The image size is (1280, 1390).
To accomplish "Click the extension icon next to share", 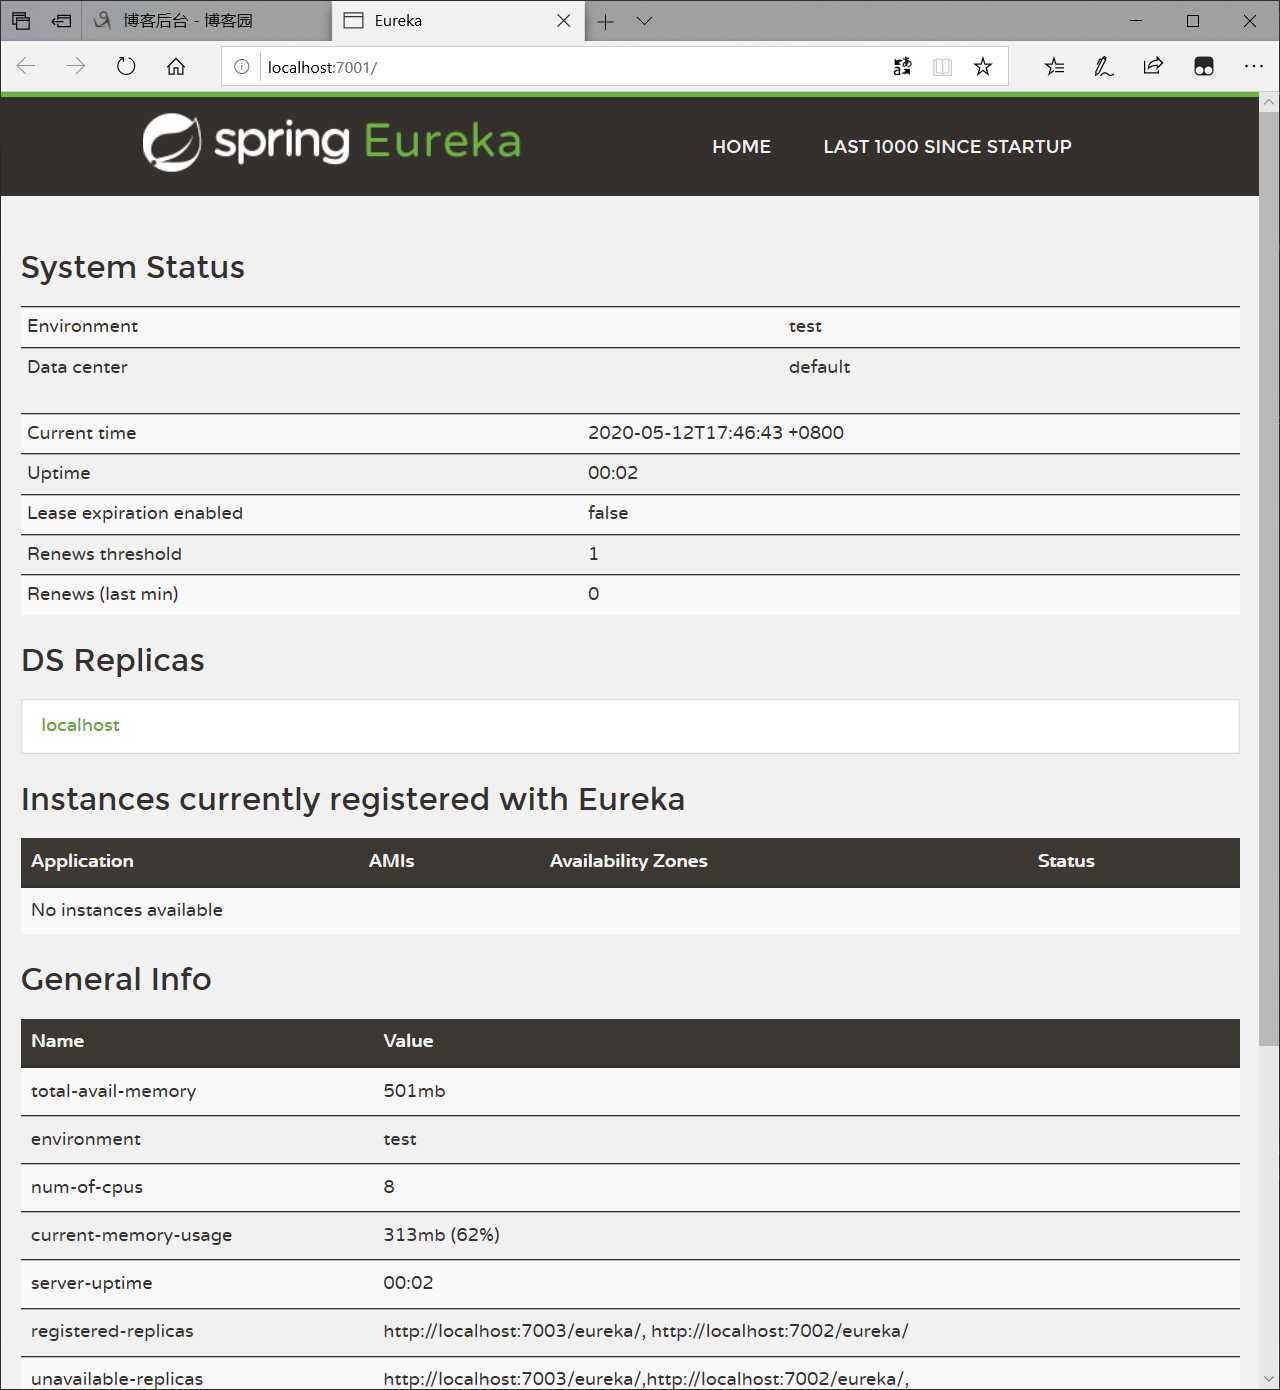I will 1204,67.
